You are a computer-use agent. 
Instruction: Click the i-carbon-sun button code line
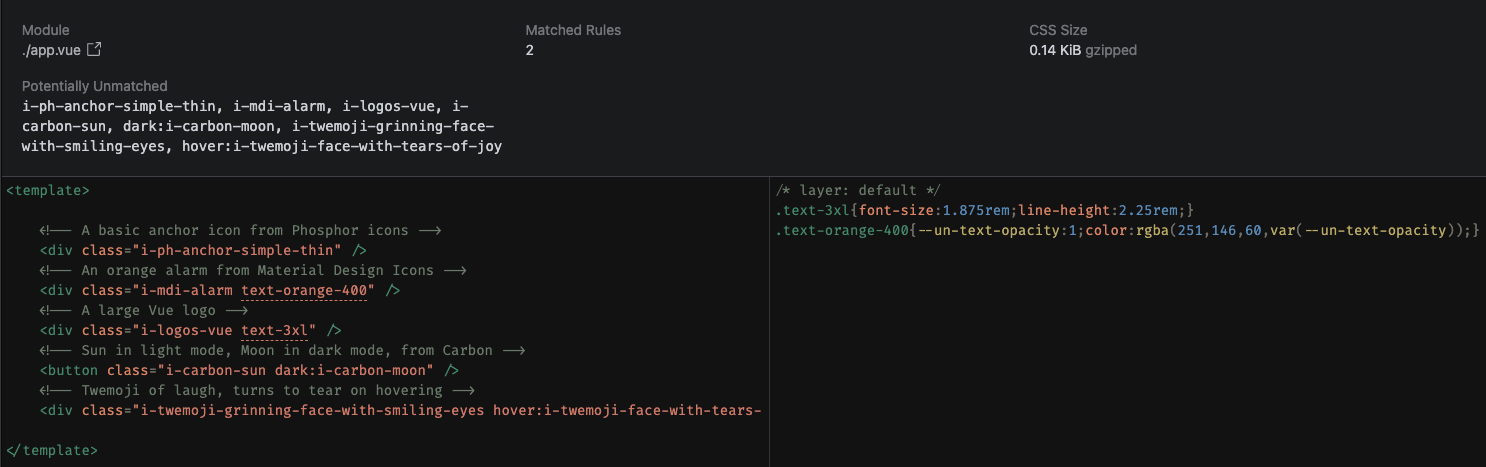[x=249, y=370]
